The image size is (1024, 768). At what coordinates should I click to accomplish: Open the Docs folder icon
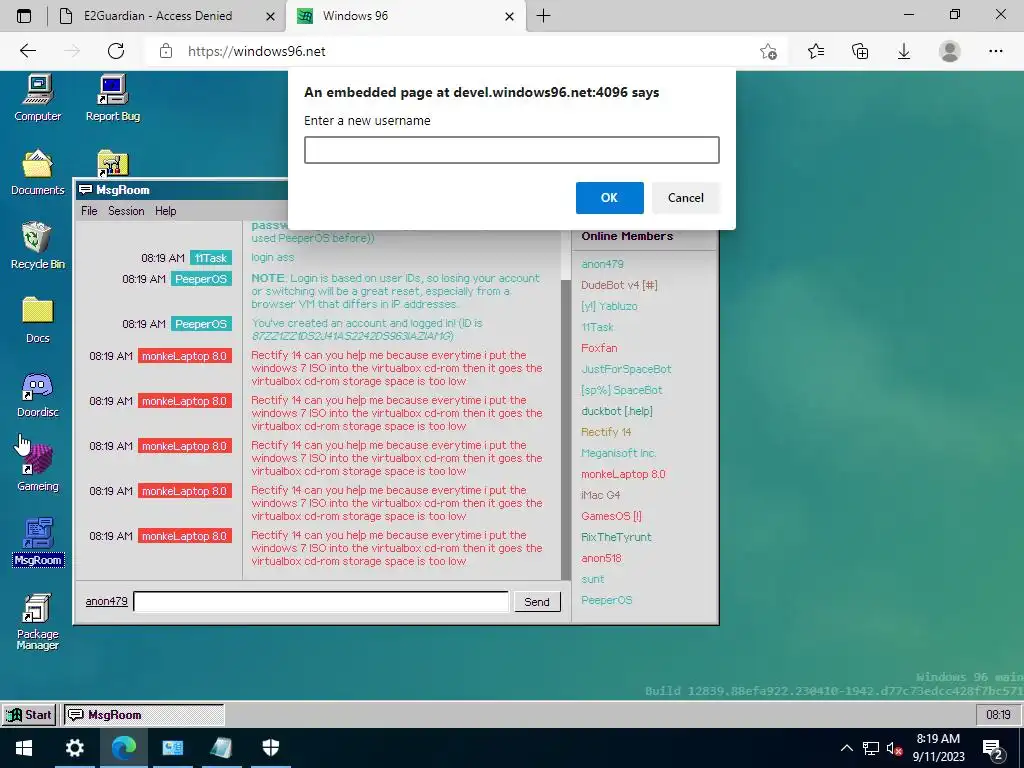pyautogui.click(x=37, y=320)
